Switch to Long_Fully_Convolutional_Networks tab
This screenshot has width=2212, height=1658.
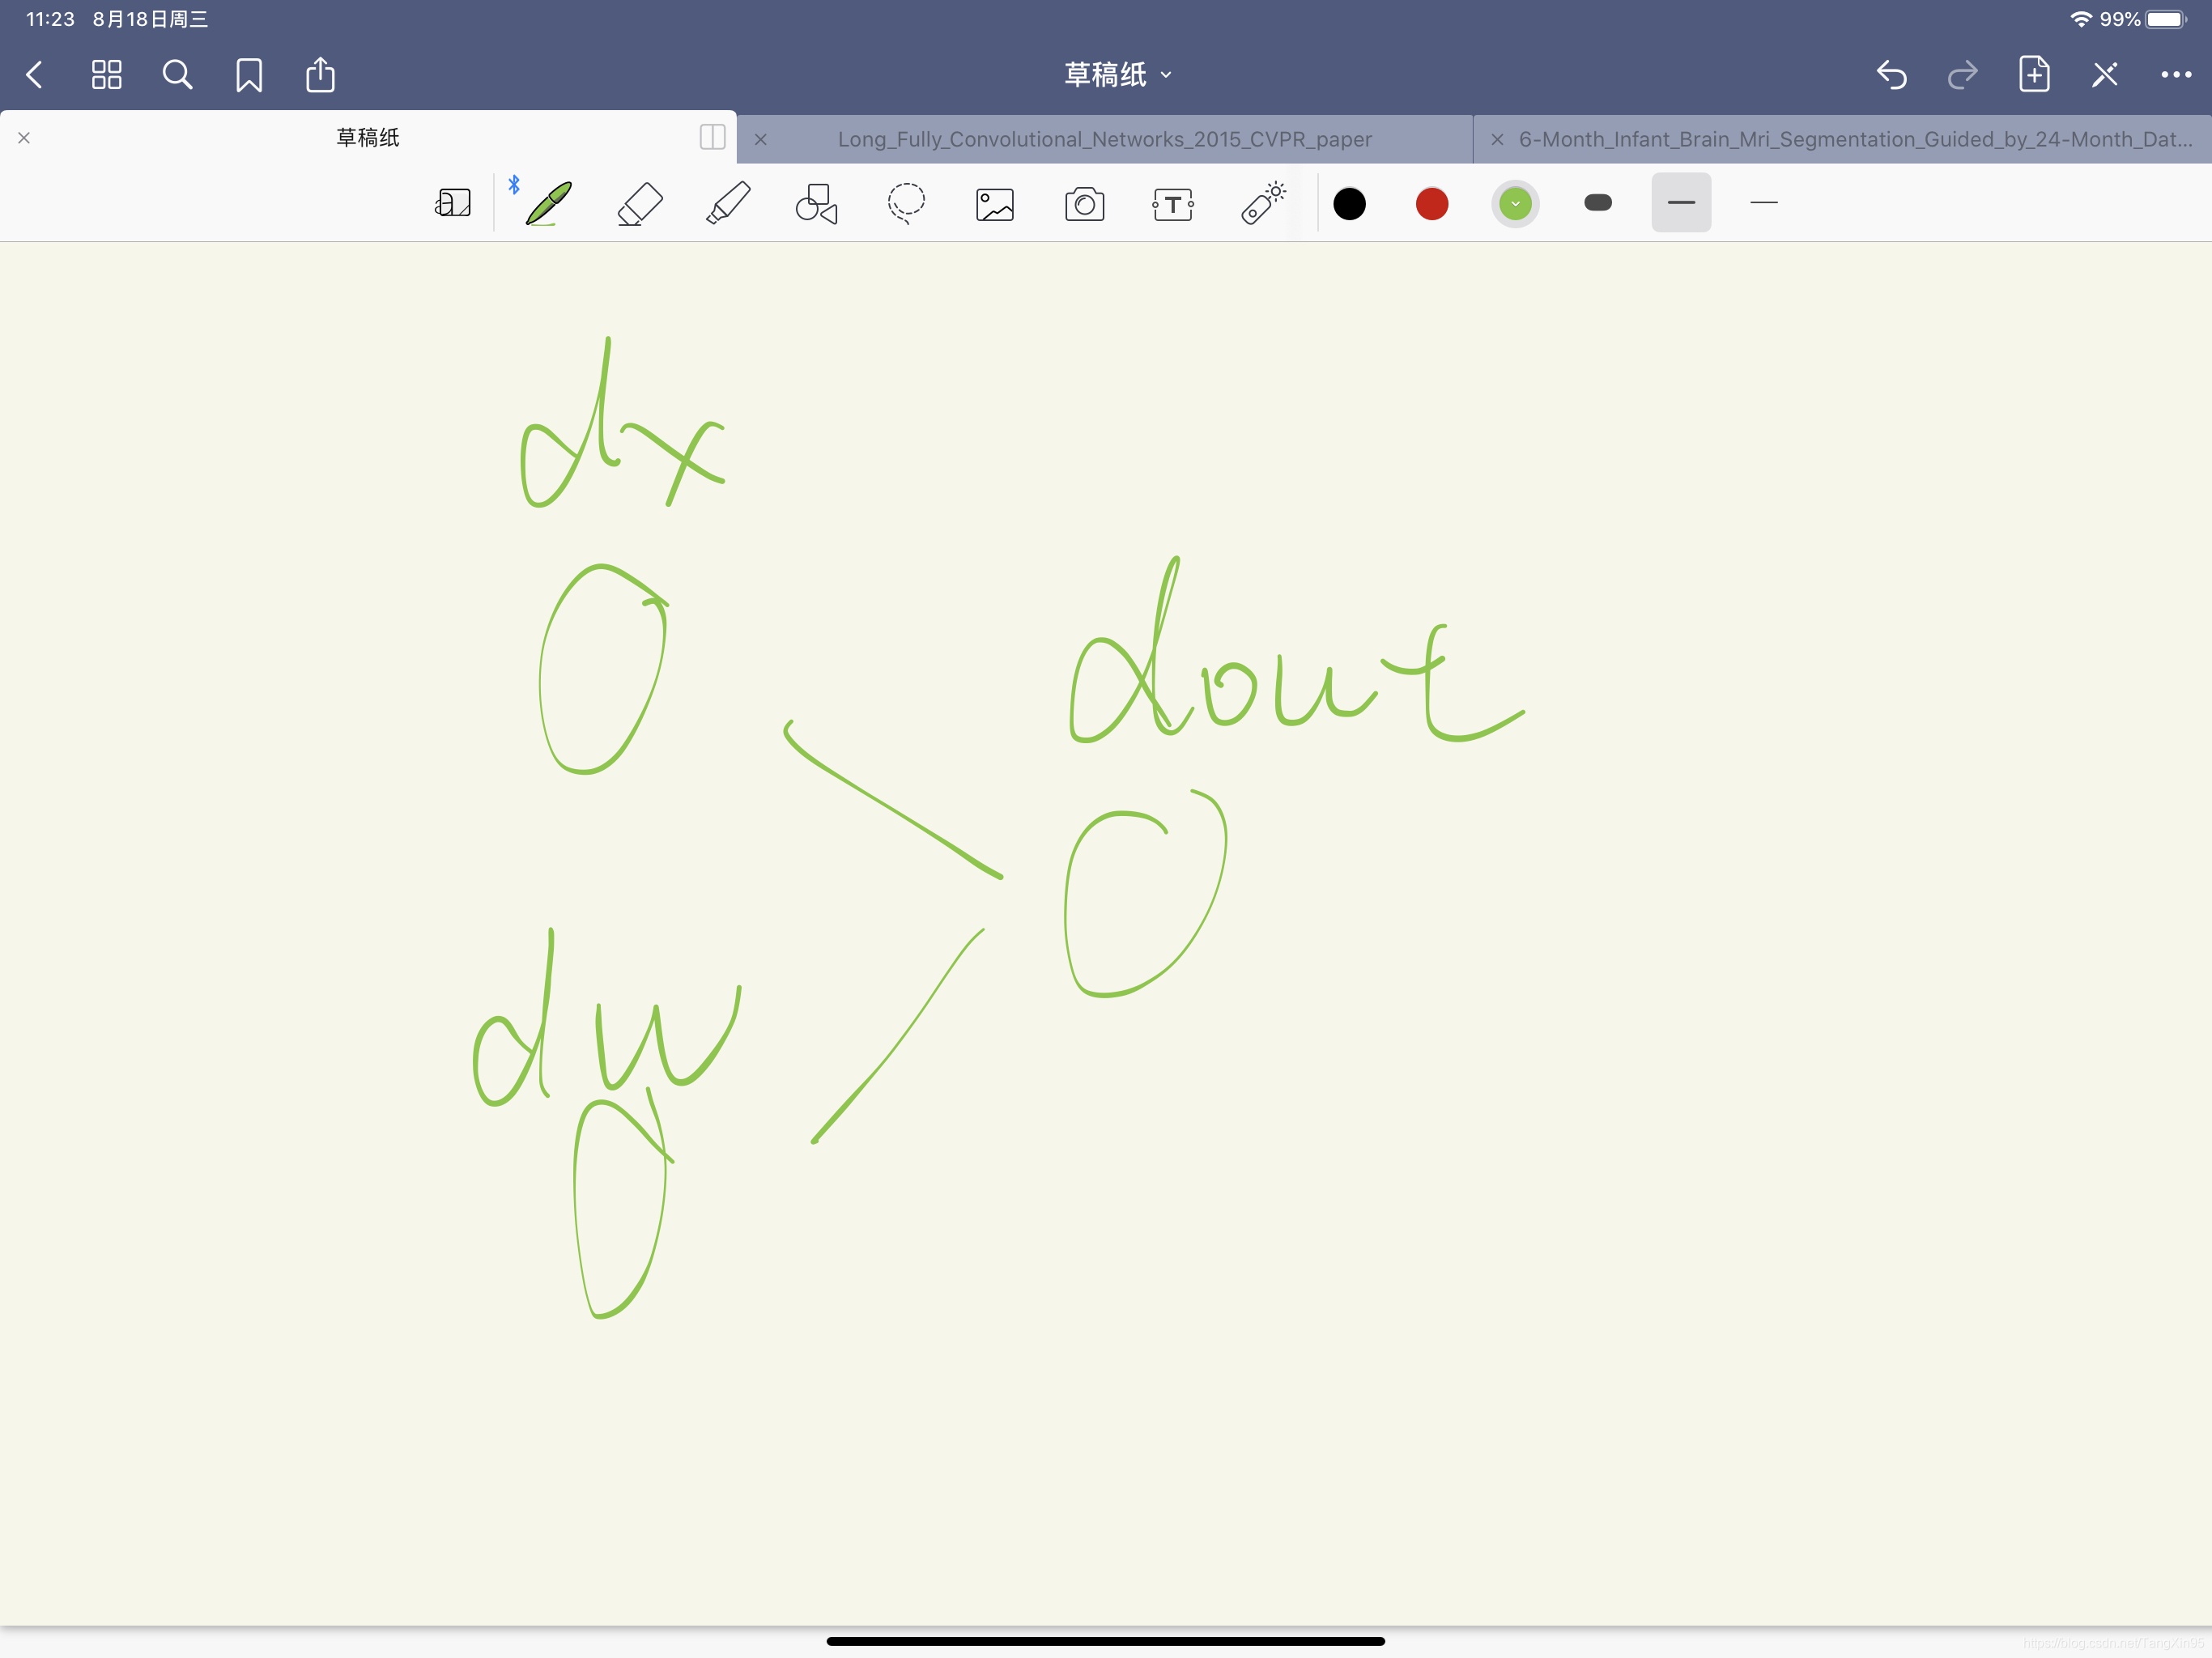point(1104,139)
